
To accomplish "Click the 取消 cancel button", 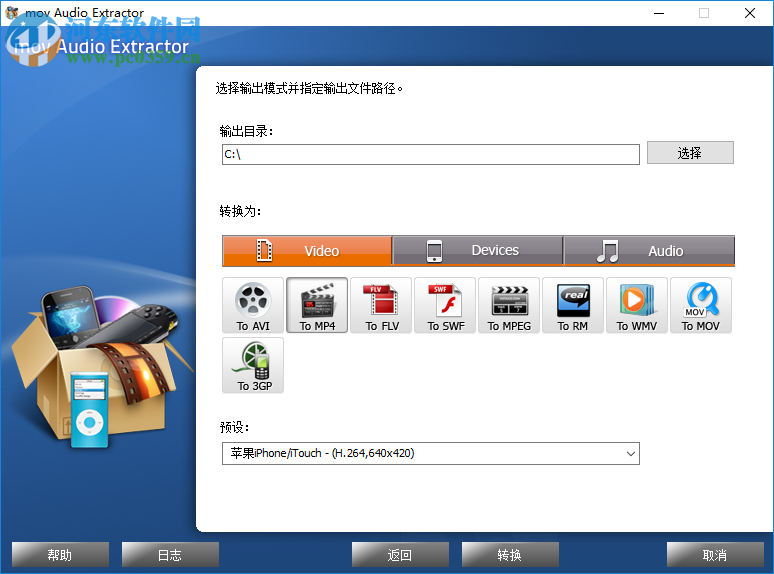I will pos(715,555).
